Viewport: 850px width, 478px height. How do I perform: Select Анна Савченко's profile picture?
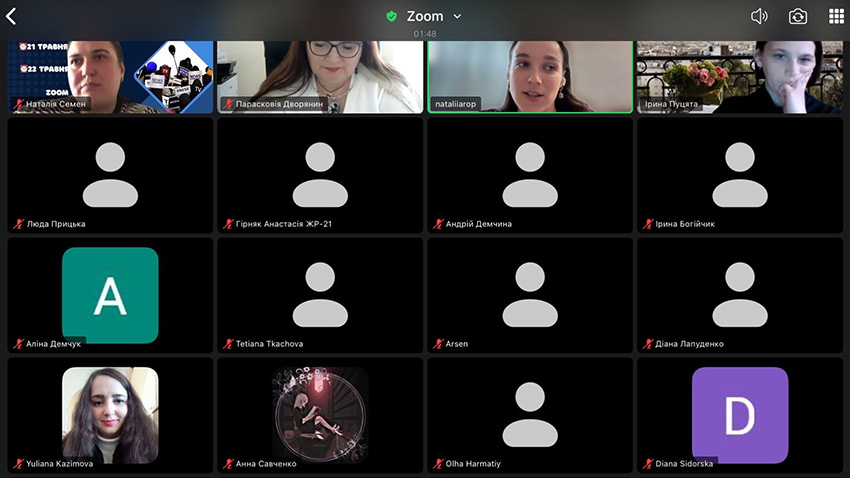coord(320,413)
